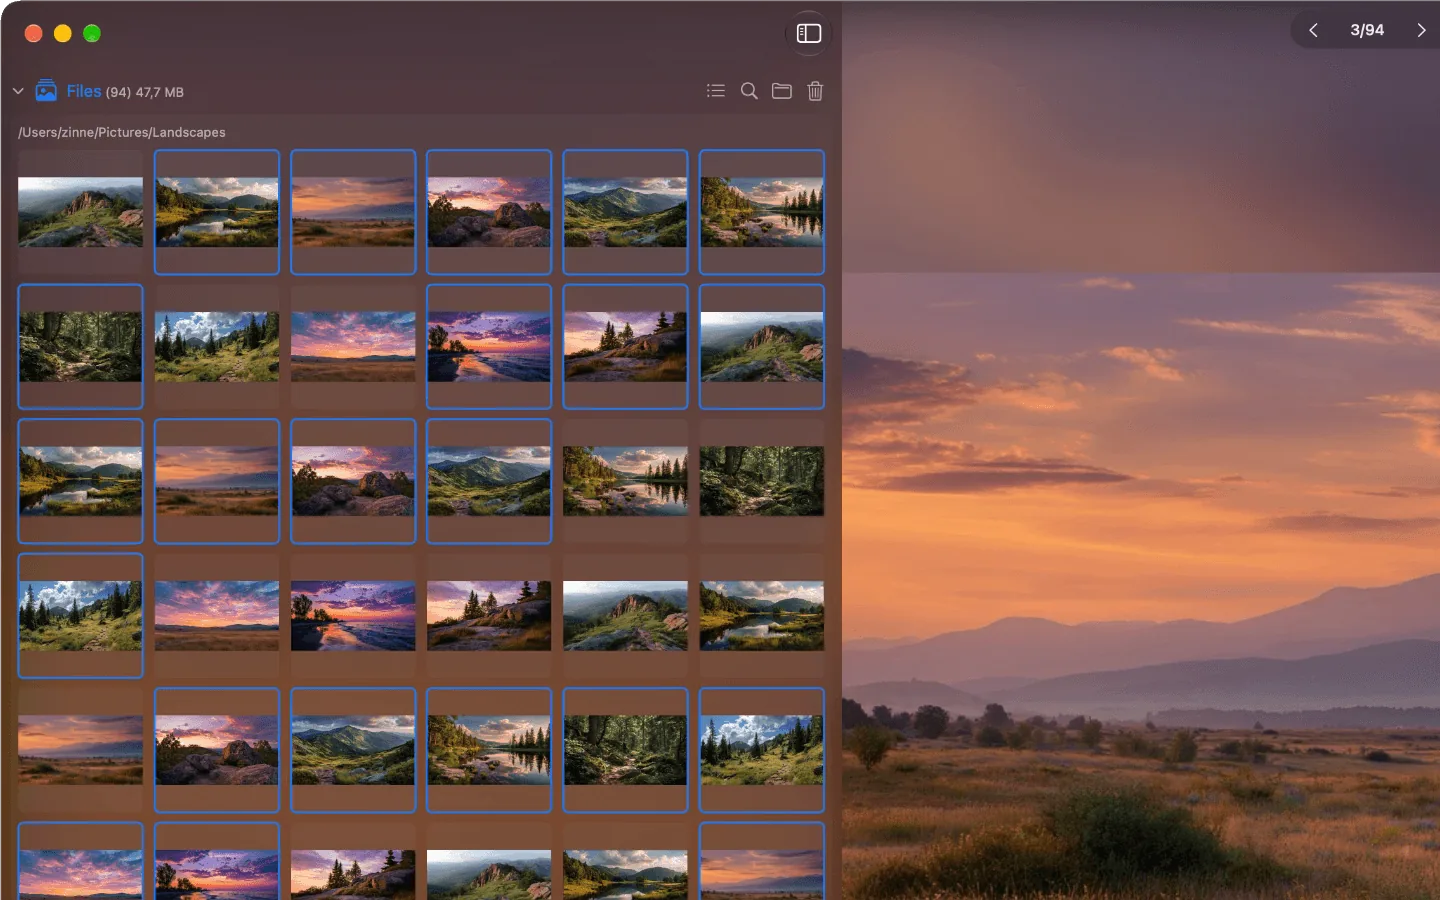Image resolution: width=1440 pixels, height=900 pixels.
Task: Click the large sunset preview image
Action: point(1141,586)
